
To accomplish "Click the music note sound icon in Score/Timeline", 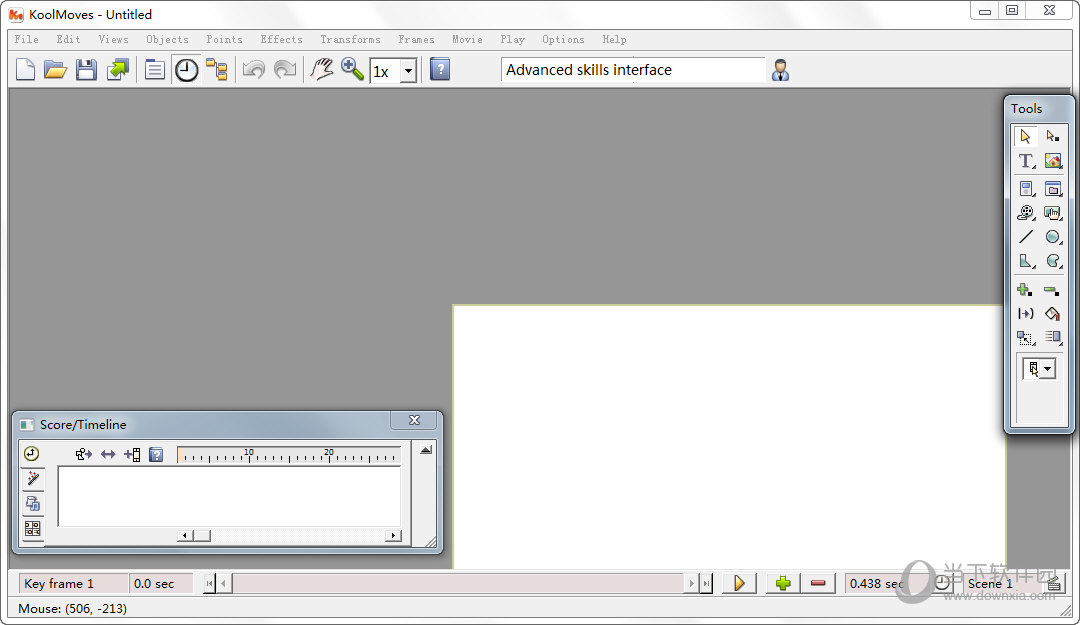I will coord(32,504).
